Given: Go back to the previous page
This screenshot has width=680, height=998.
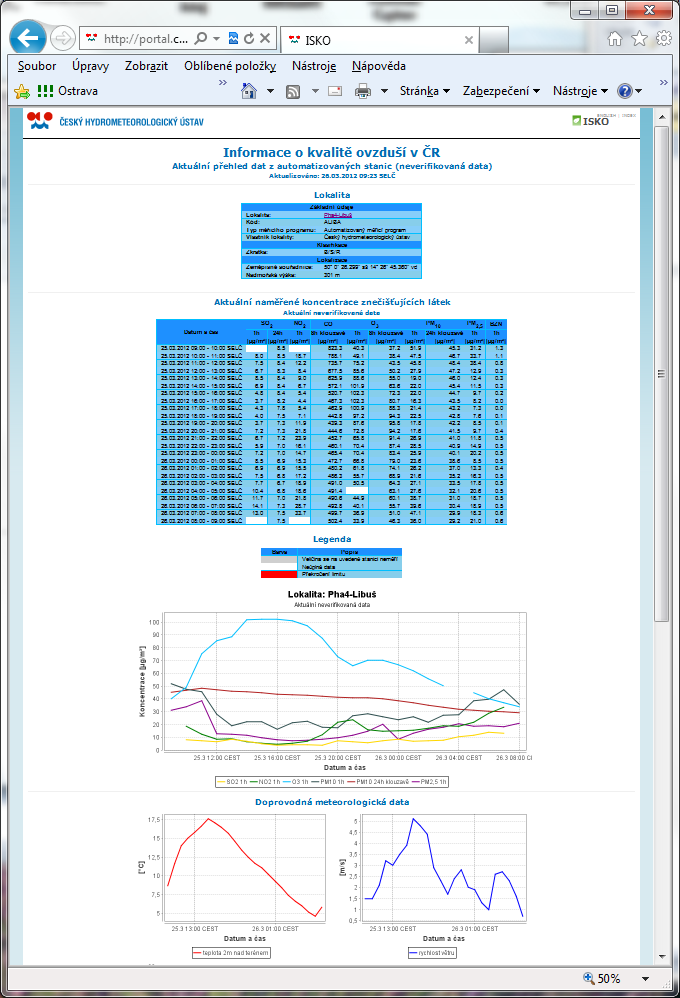Looking at the screenshot, I should (27, 38).
